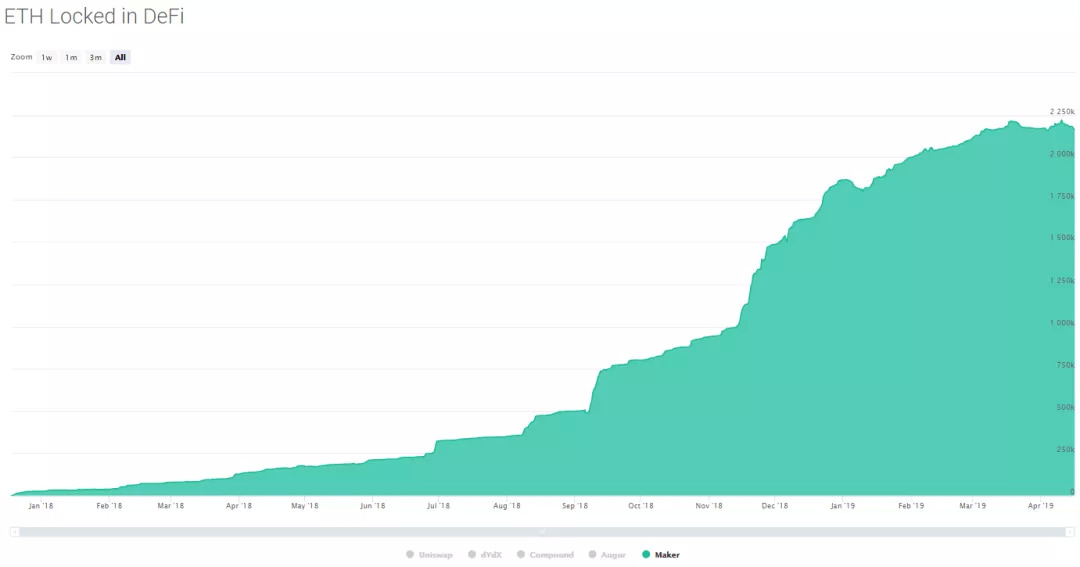Show the Compound series via legend label

[x=551, y=554]
